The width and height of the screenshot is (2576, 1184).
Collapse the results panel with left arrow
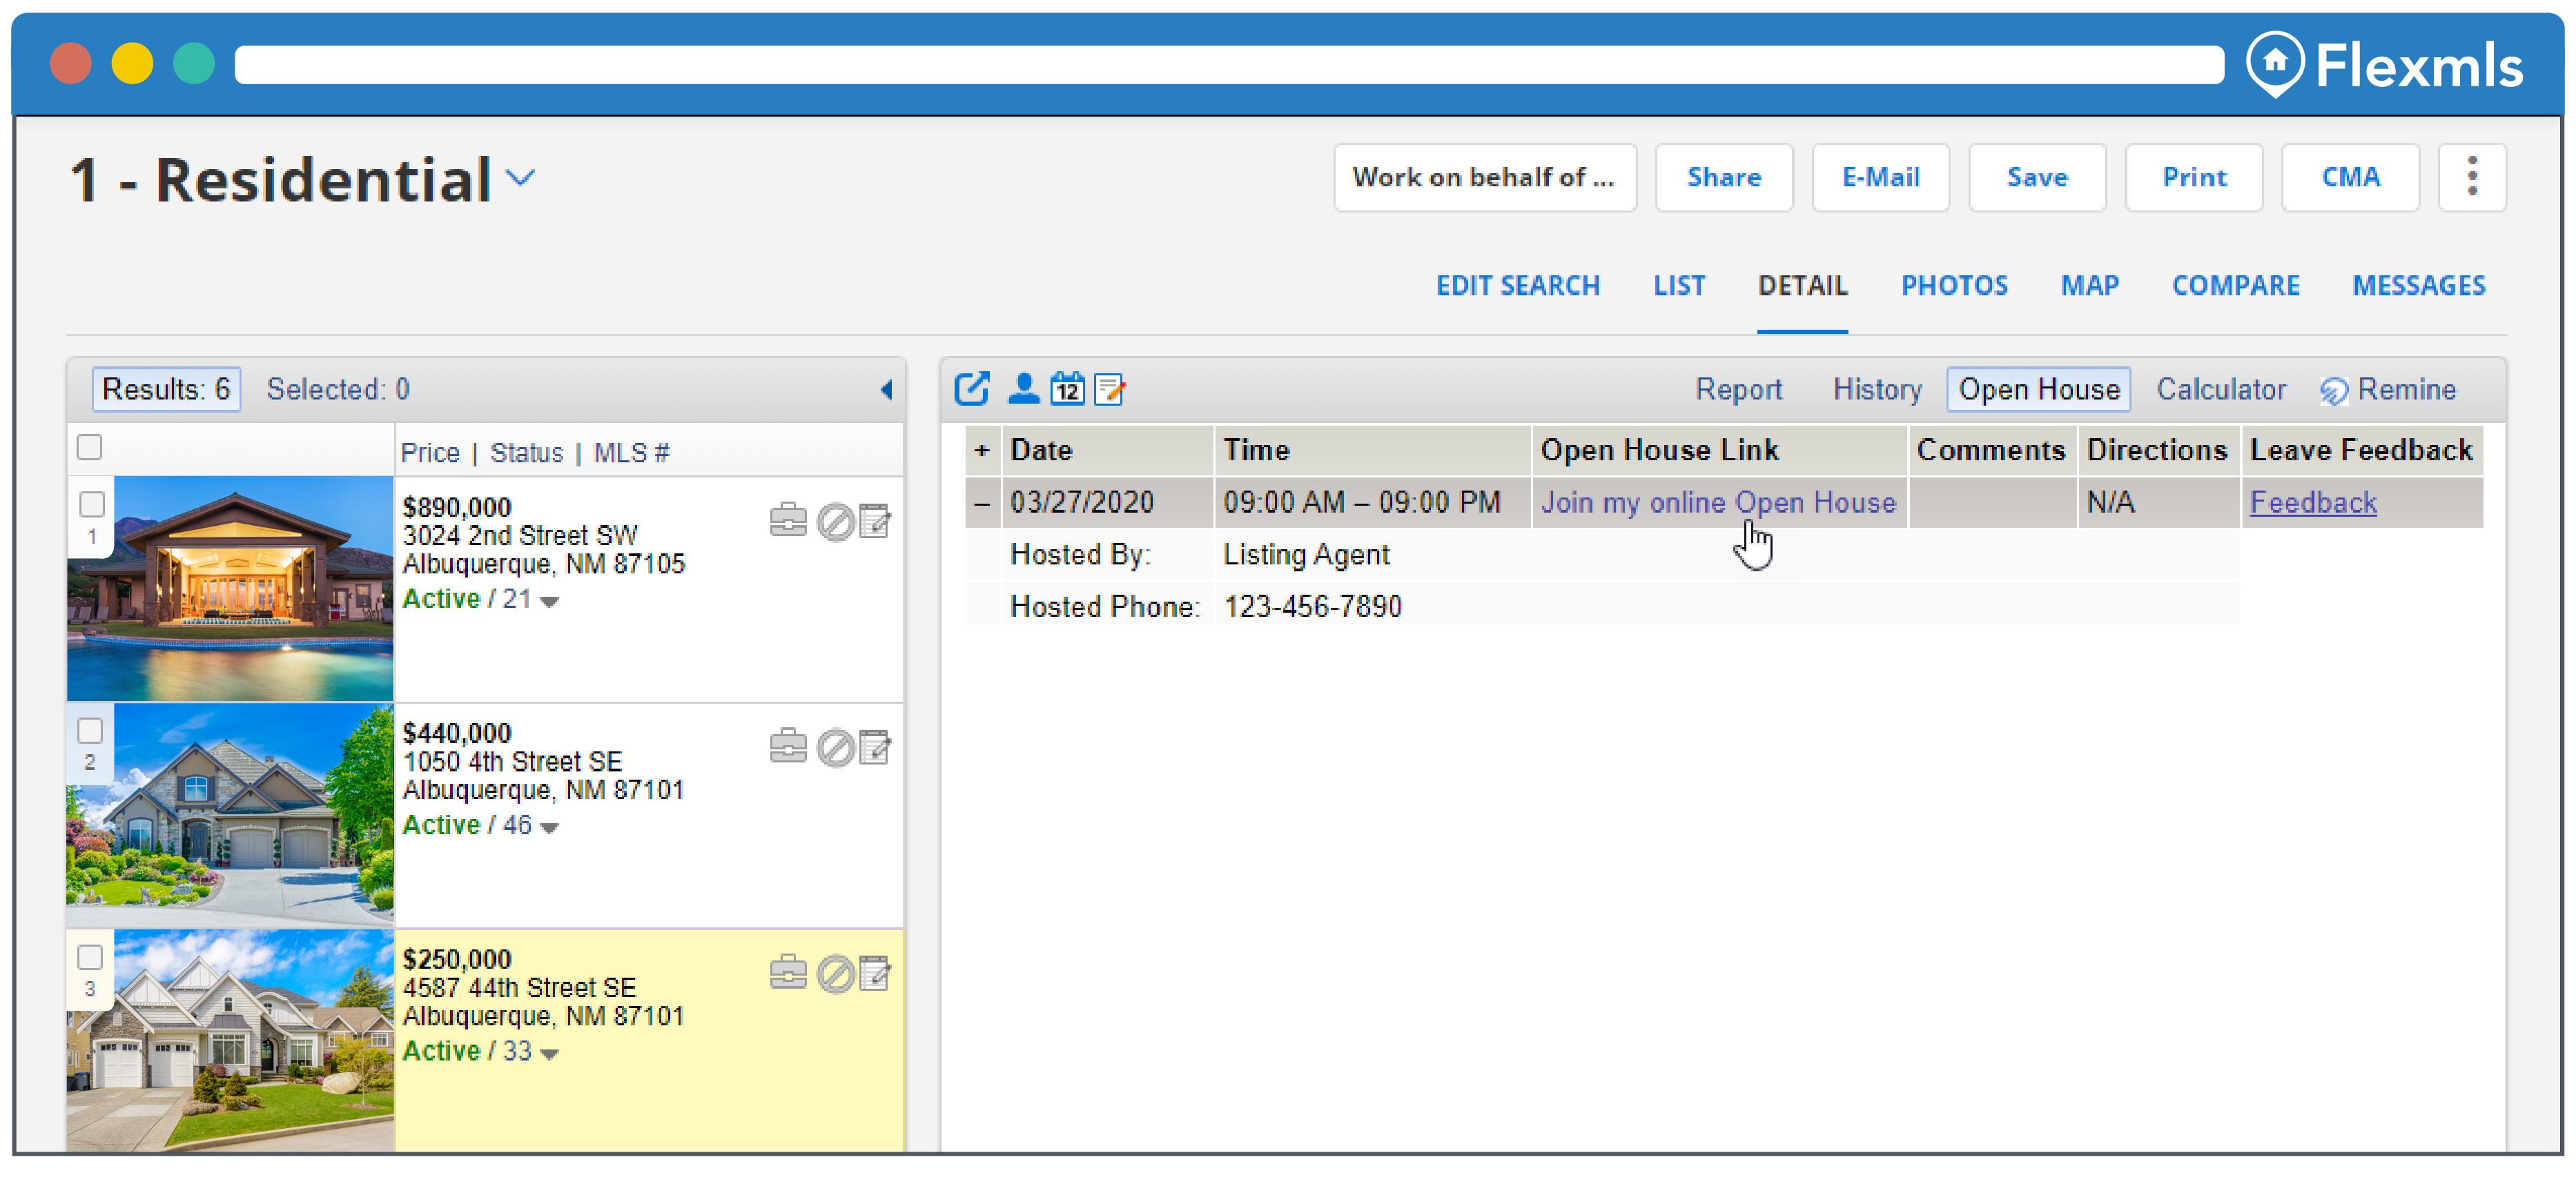(886, 390)
